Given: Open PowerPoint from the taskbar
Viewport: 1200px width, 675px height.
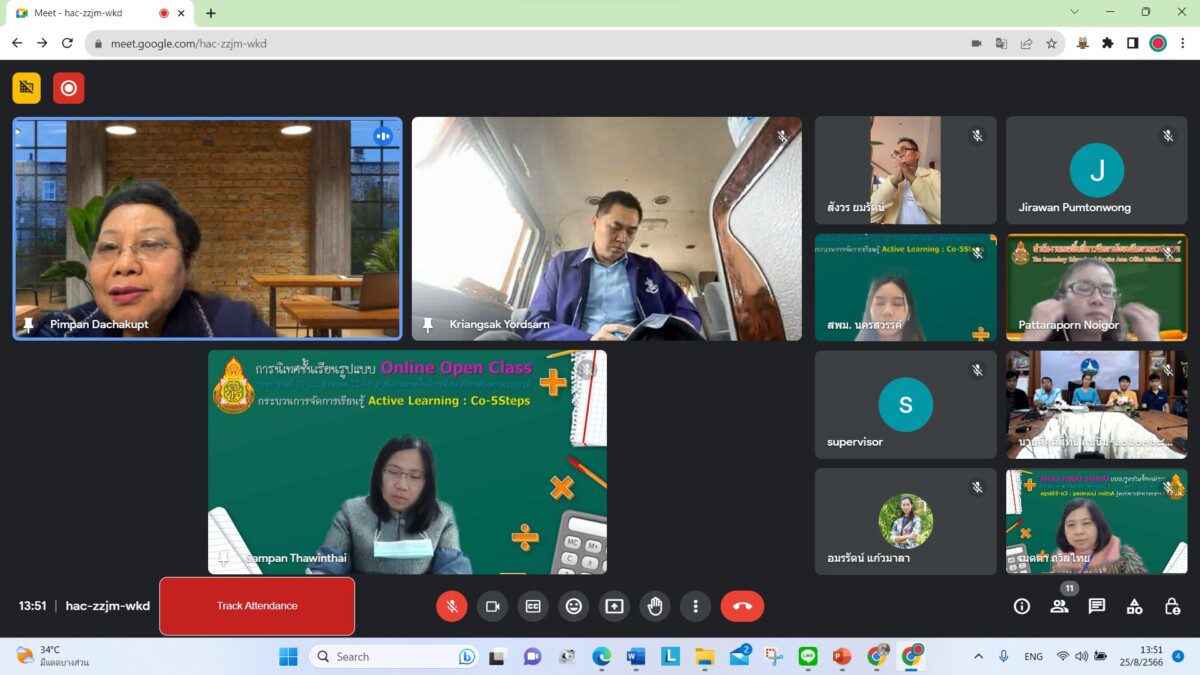Looking at the screenshot, I should point(842,656).
